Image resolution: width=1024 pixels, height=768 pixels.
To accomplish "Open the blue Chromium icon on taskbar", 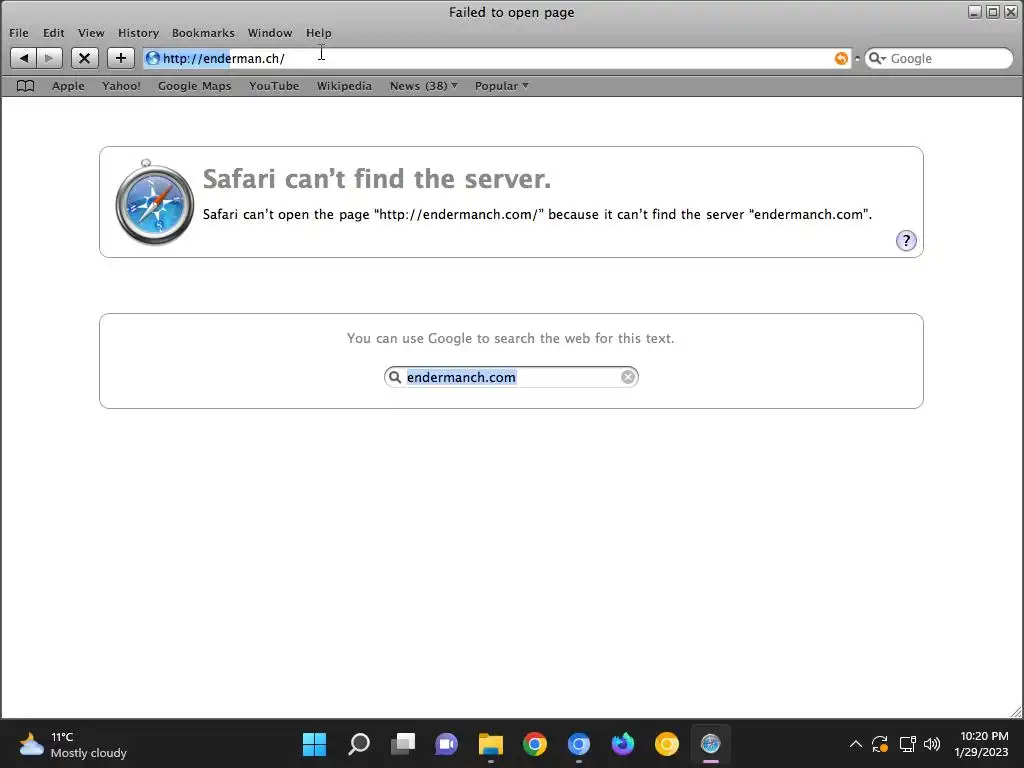I will pyautogui.click(x=579, y=744).
